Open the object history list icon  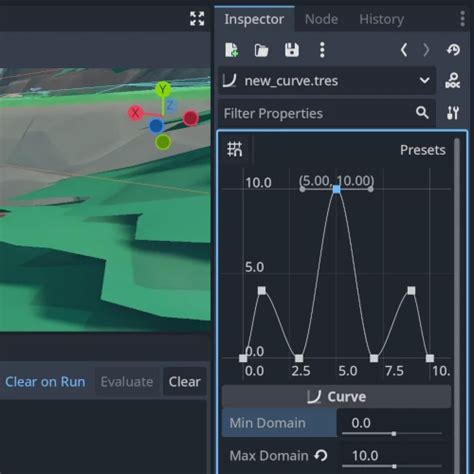[453, 50]
